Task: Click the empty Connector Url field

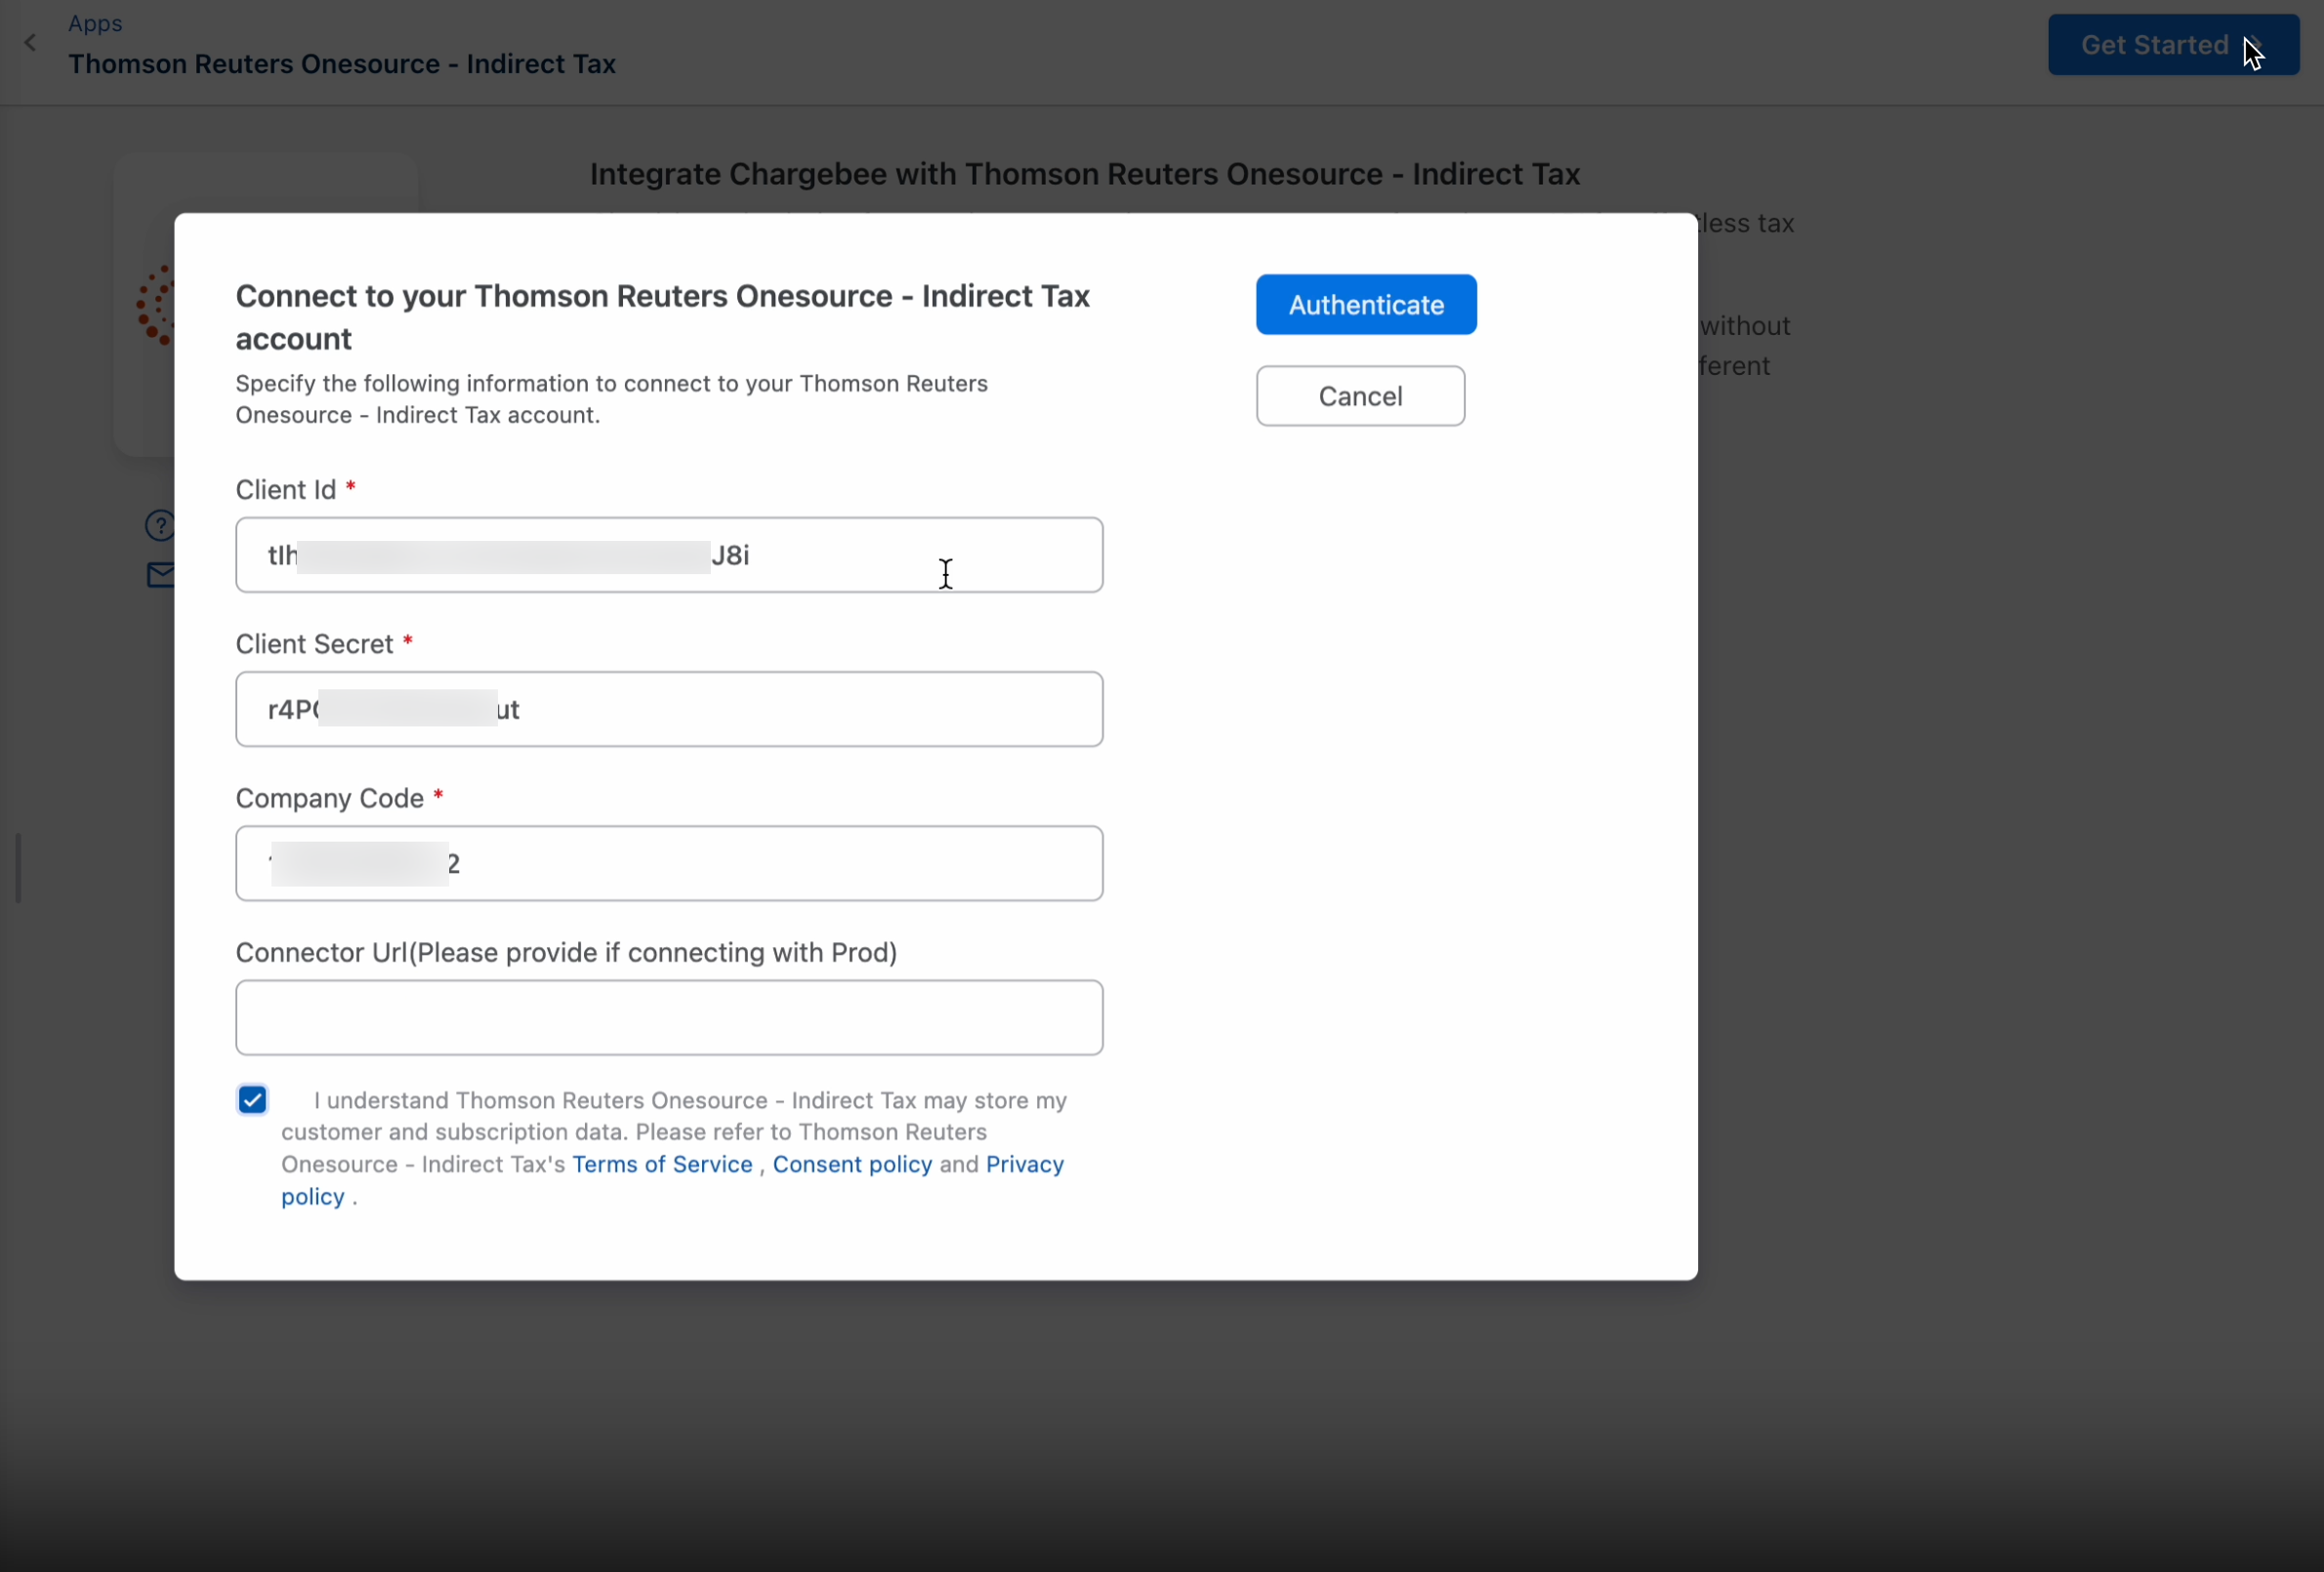Action: pos(669,1017)
